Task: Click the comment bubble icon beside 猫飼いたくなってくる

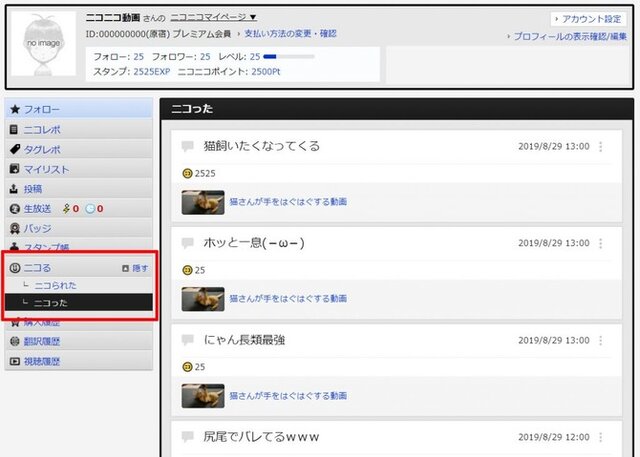Action: click(187, 146)
